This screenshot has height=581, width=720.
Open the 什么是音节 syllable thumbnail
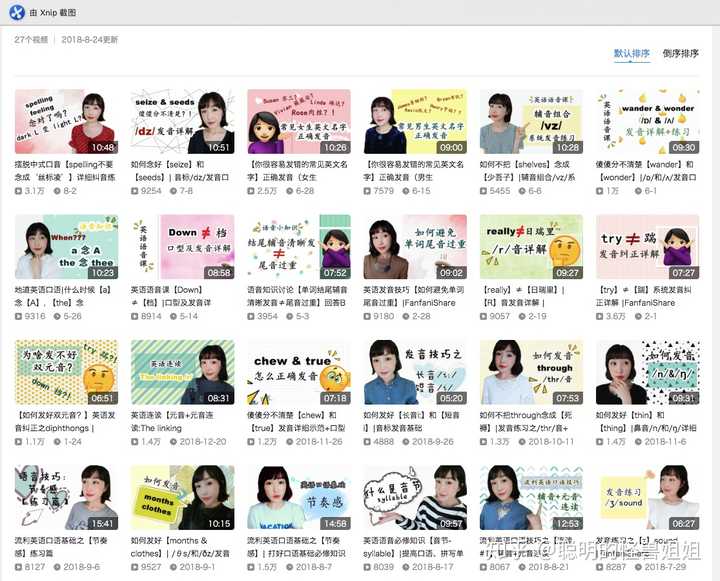coord(415,498)
